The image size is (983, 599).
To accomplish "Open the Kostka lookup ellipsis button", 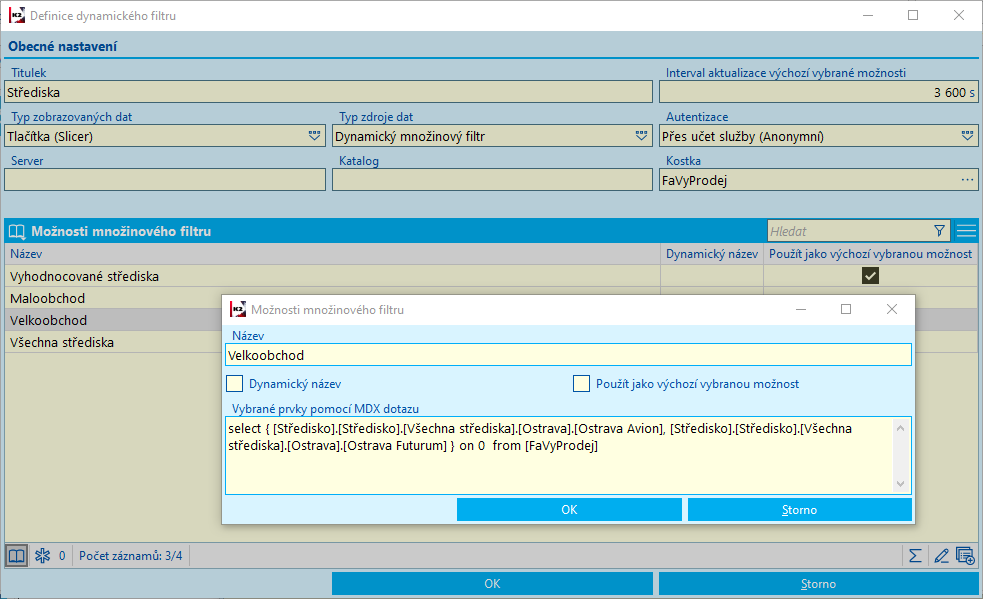I will point(967,180).
